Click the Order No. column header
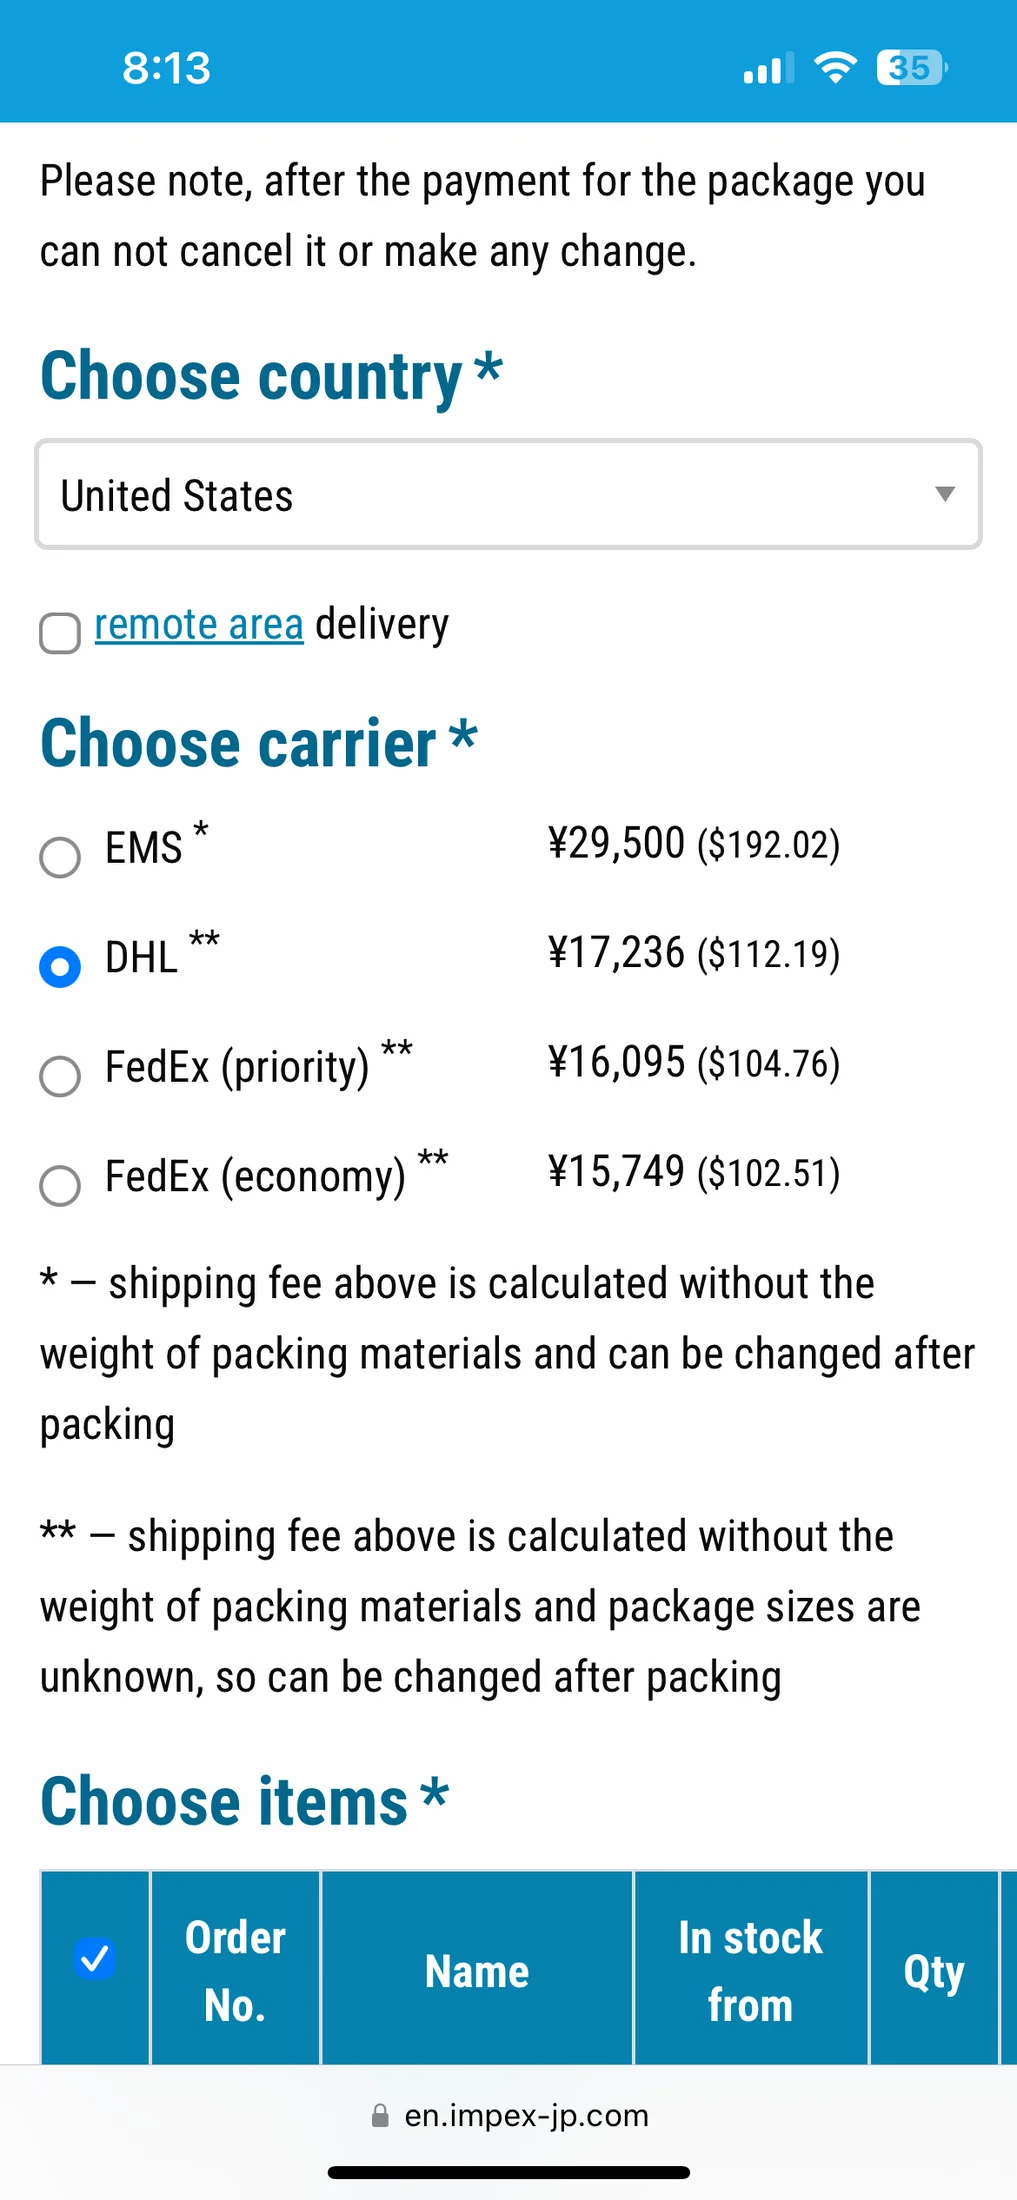The width and height of the screenshot is (1017, 2200). point(235,1970)
